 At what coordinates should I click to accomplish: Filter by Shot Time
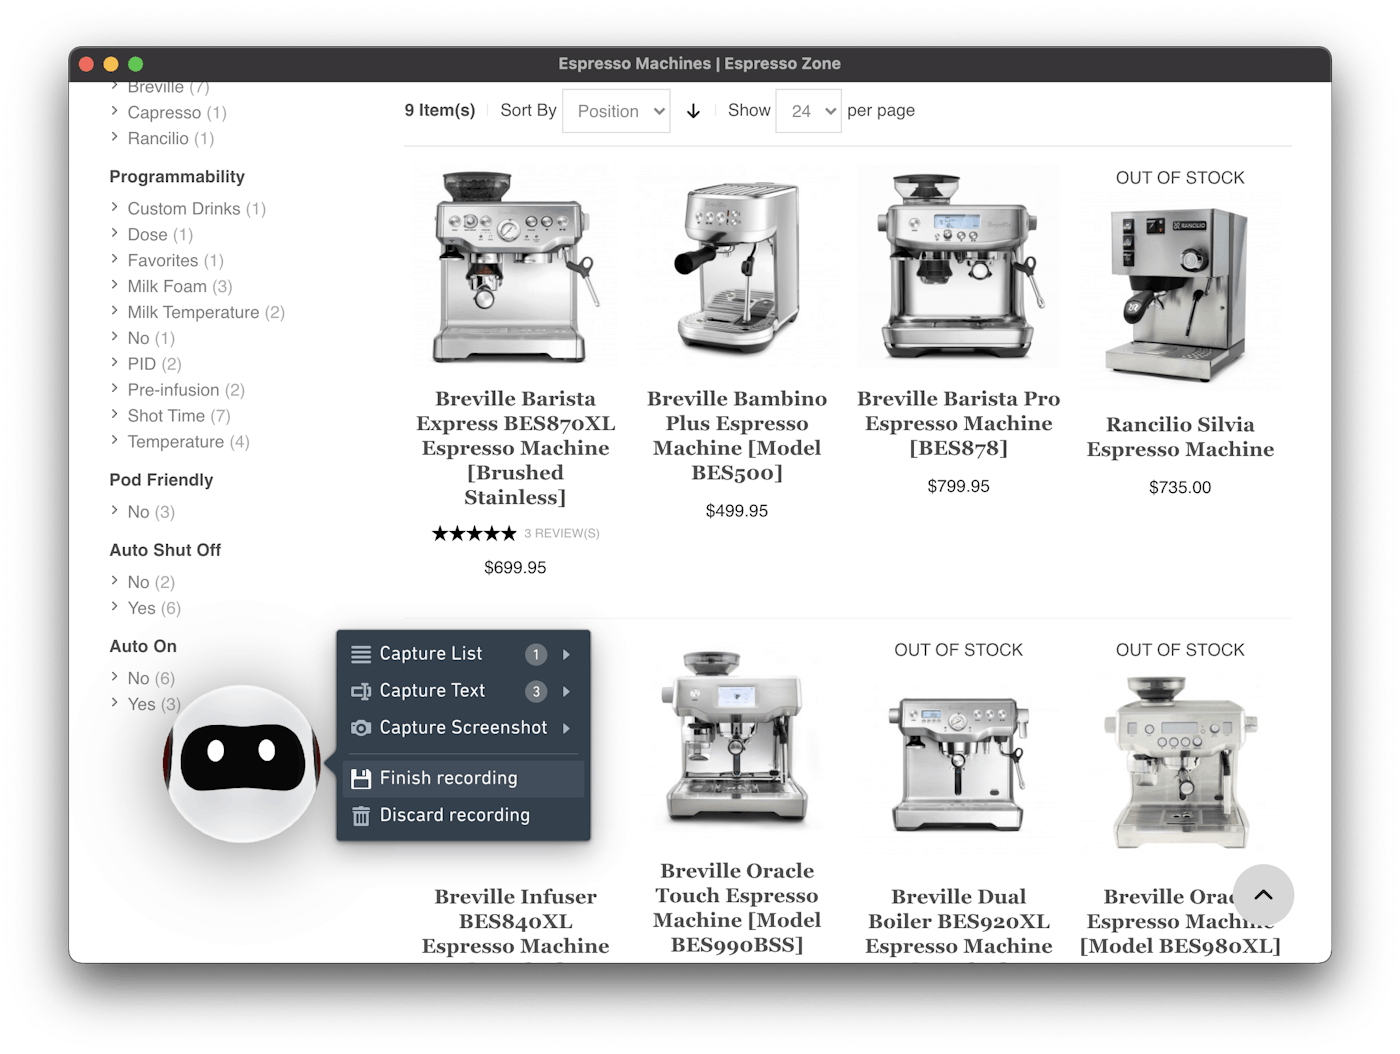179,416
